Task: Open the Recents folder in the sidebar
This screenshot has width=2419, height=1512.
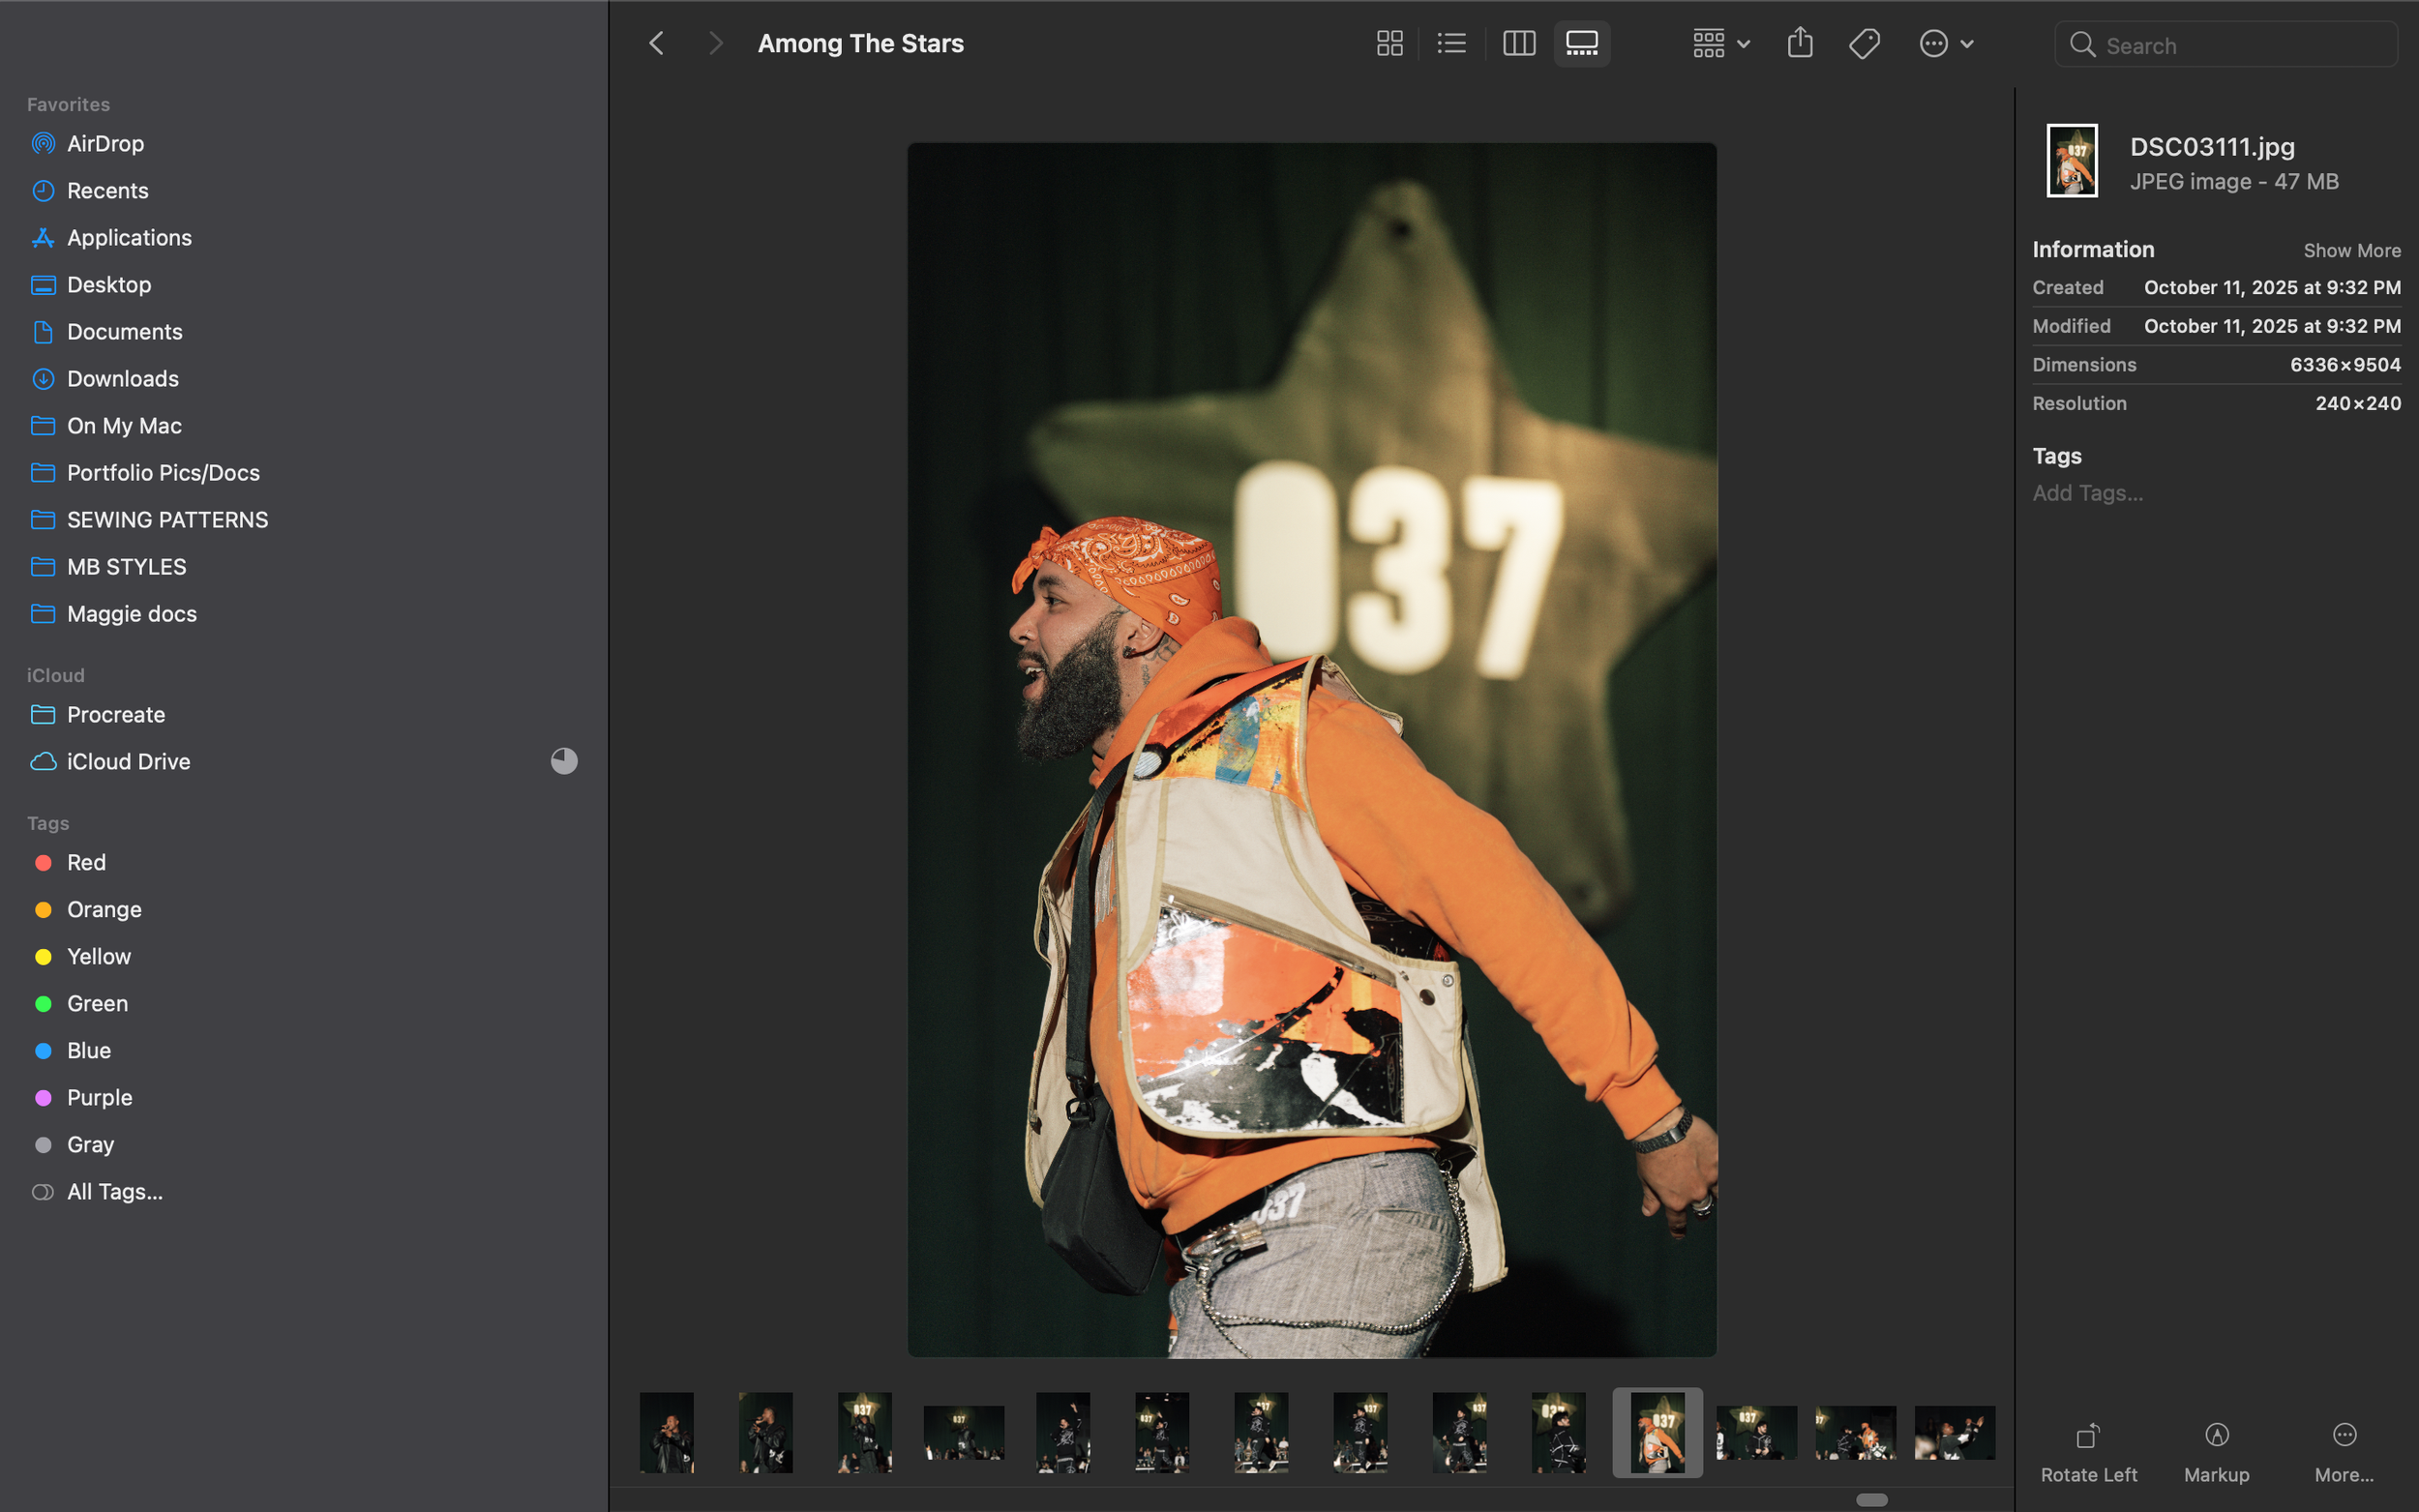Action: [107, 190]
